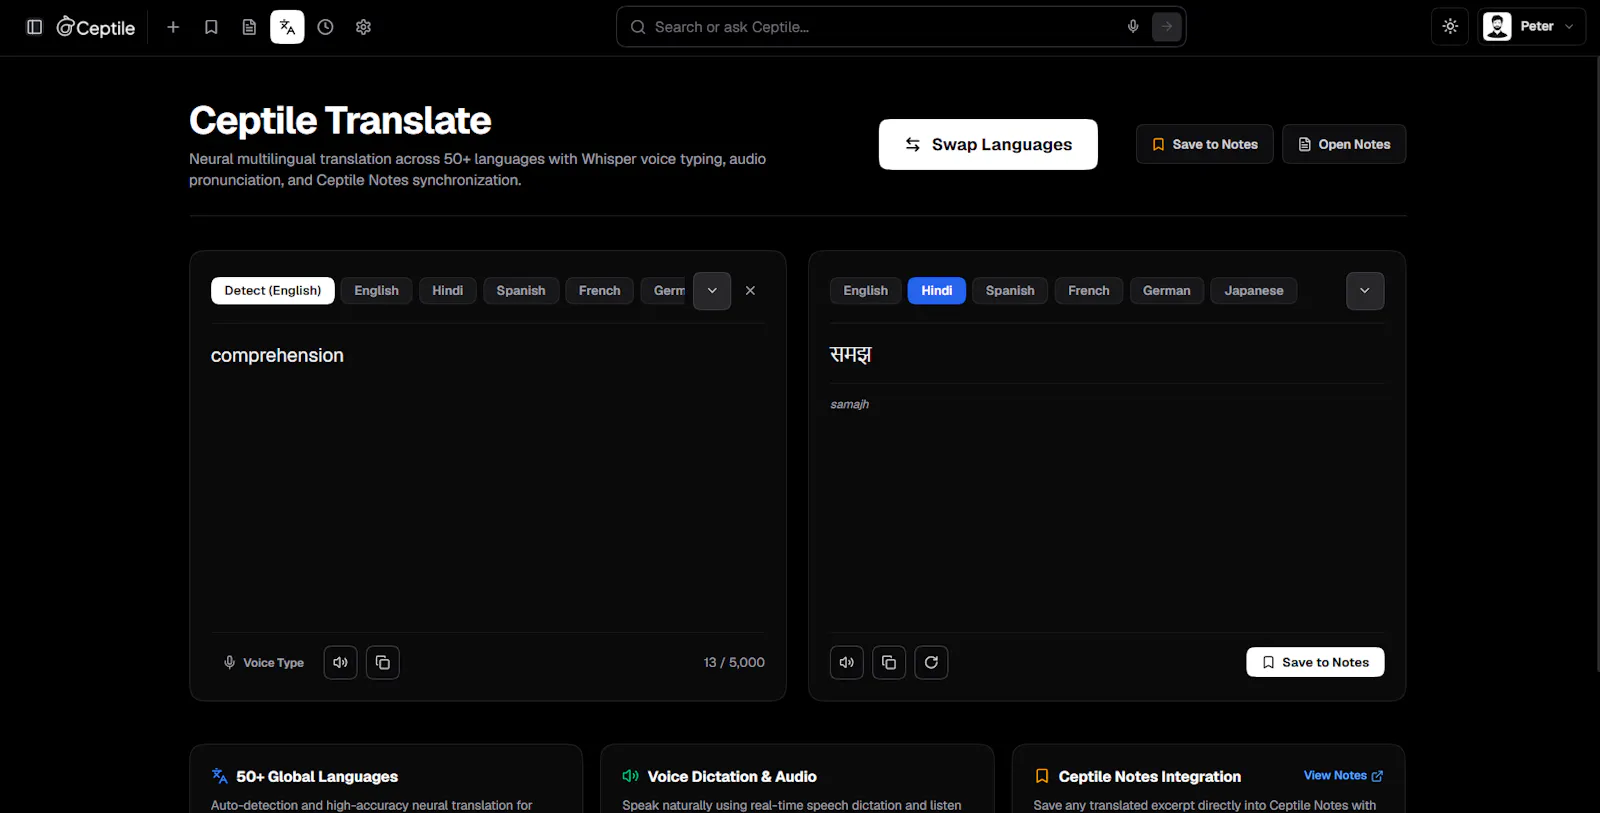Toggle light theme sun icon
The image size is (1600, 813).
1450,27
